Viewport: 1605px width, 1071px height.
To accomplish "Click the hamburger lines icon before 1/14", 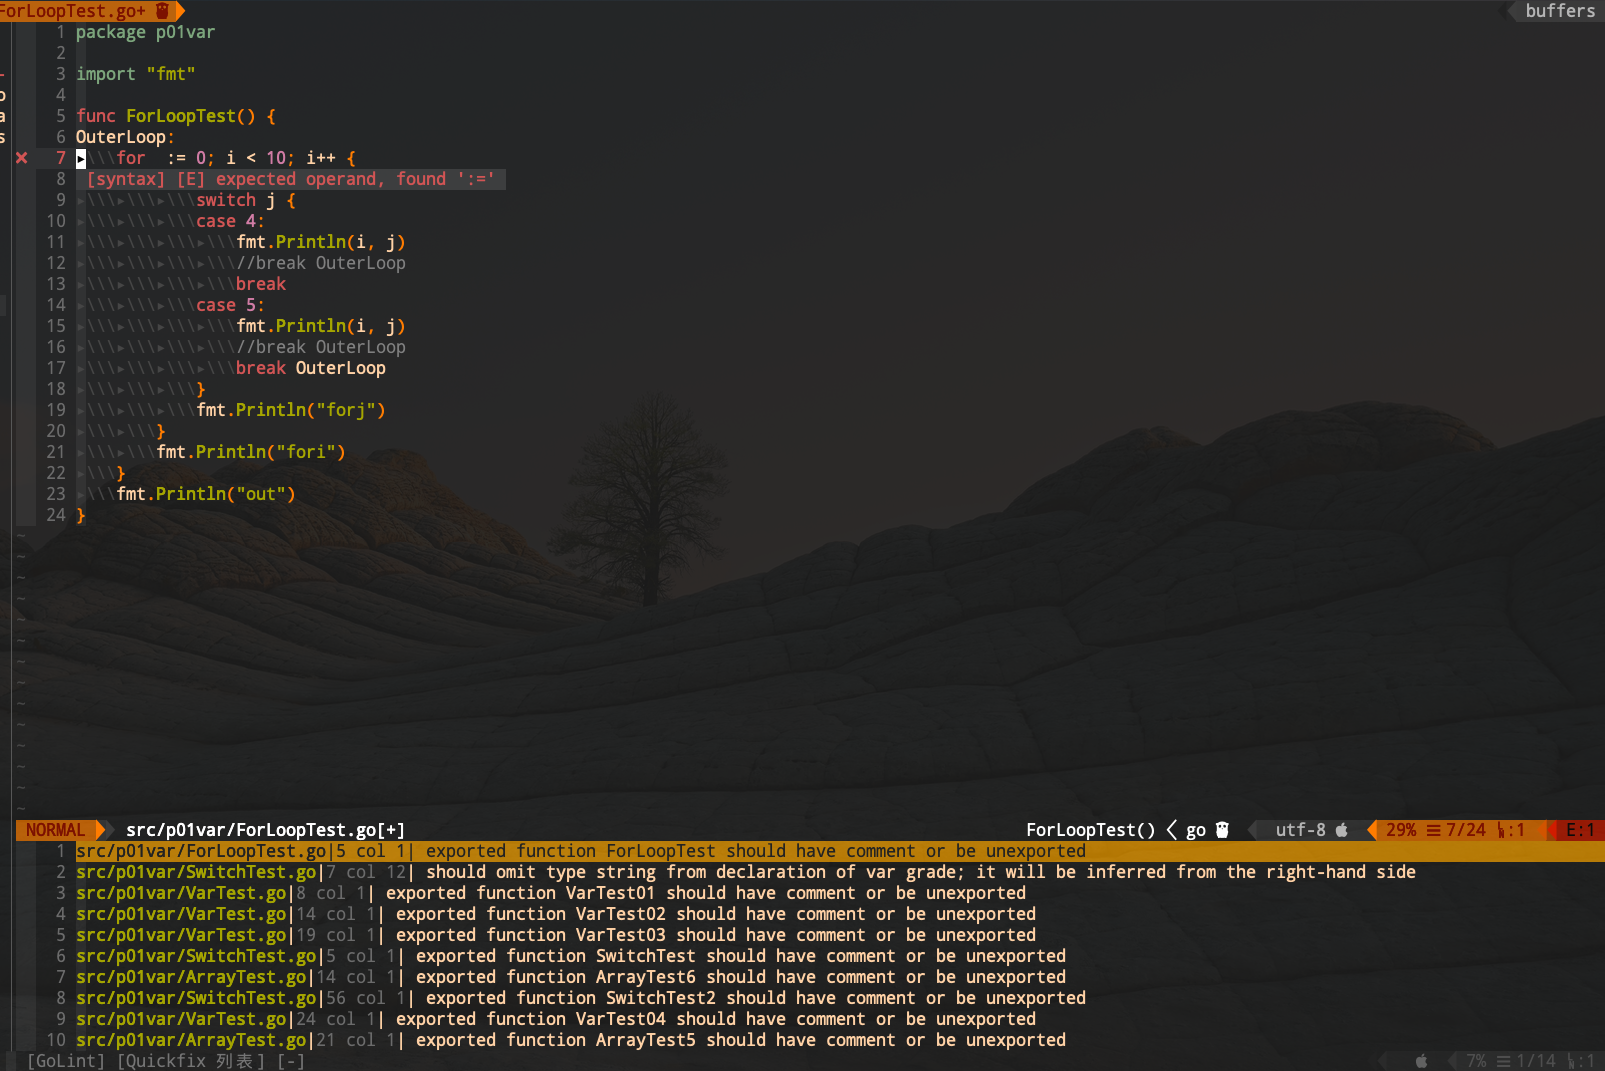I will click(x=1504, y=1060).
